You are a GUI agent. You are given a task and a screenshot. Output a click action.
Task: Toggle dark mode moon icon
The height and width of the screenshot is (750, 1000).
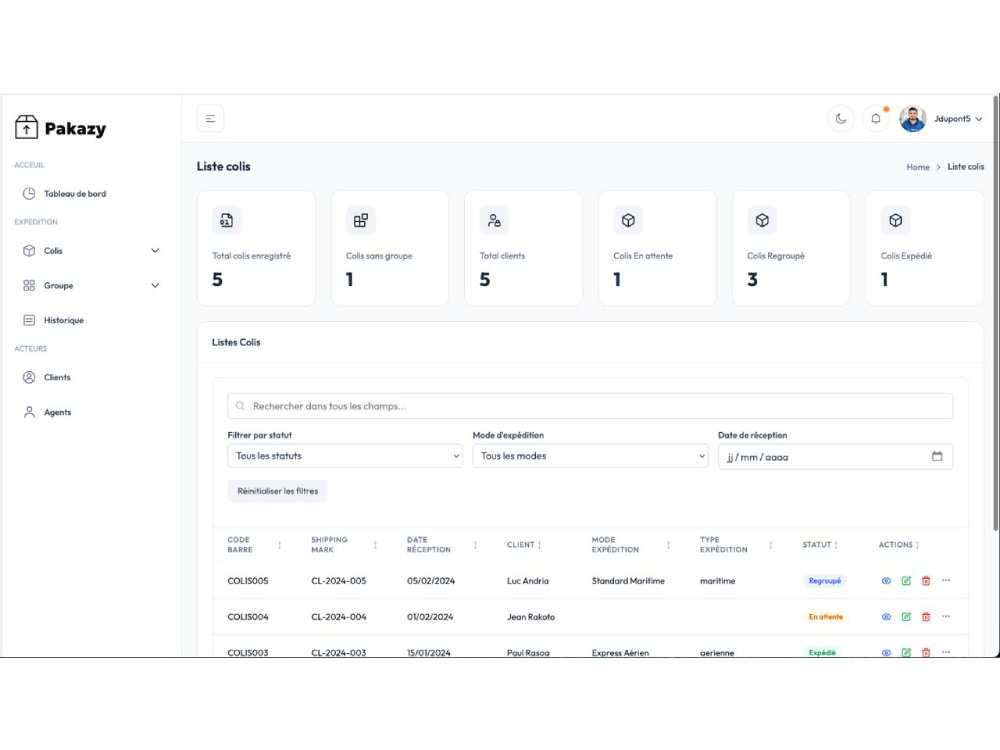(x=841, y=119)
